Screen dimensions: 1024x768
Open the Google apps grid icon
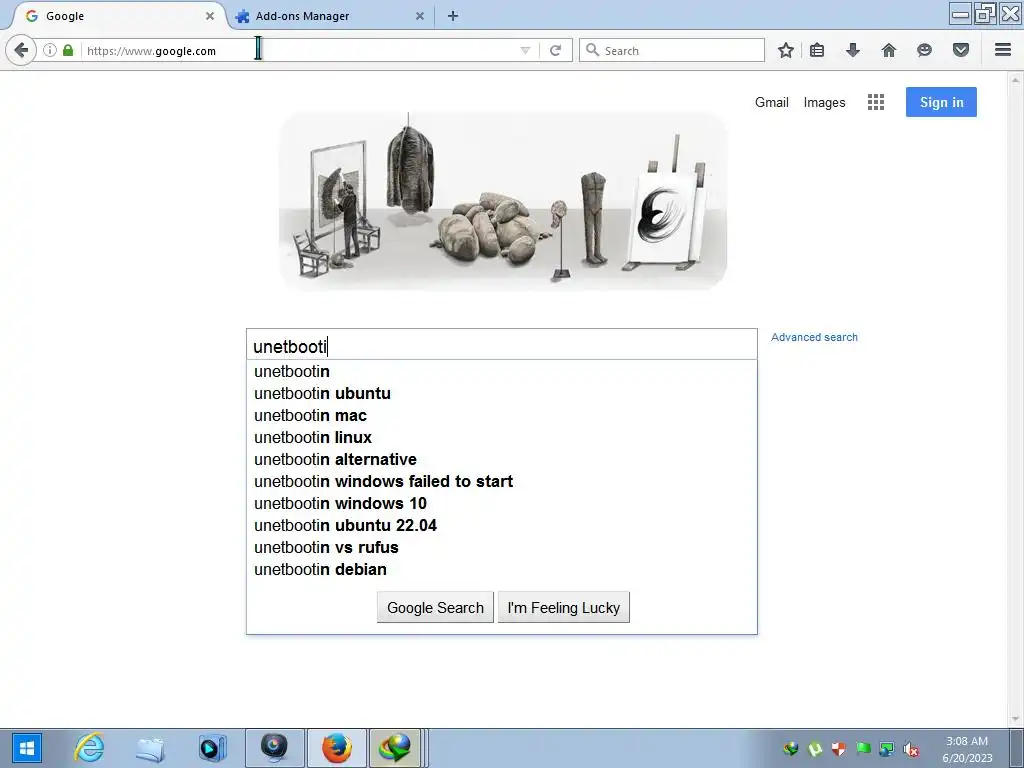point(876,102)
